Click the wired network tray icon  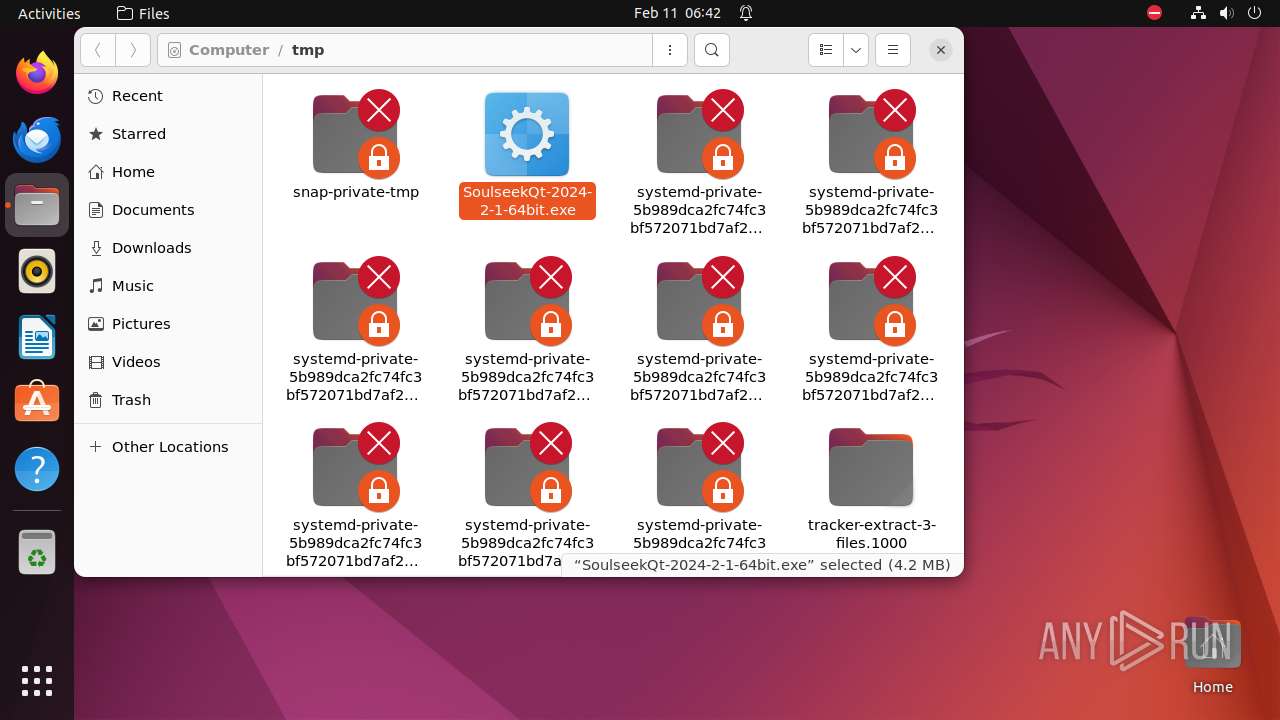(x=1199, y=13)
